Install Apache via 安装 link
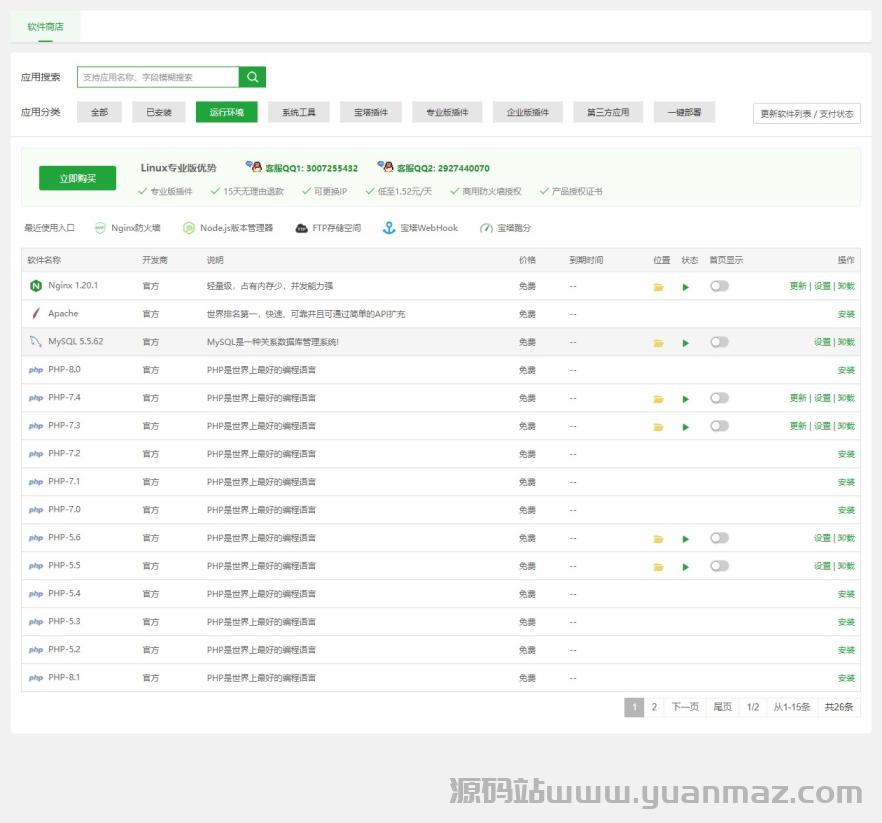 846,314
